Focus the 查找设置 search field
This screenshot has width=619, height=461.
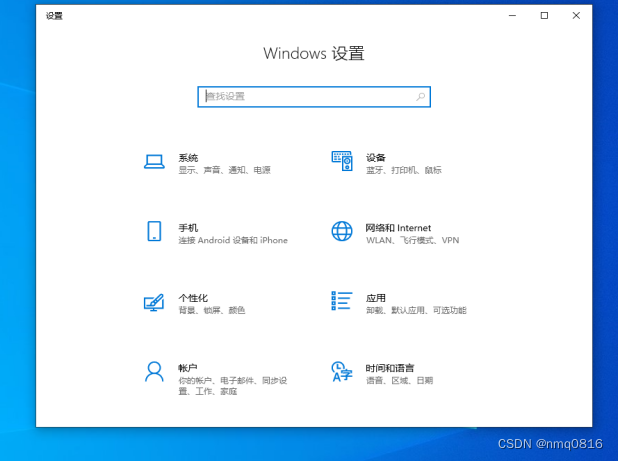[x=314, y=97]
